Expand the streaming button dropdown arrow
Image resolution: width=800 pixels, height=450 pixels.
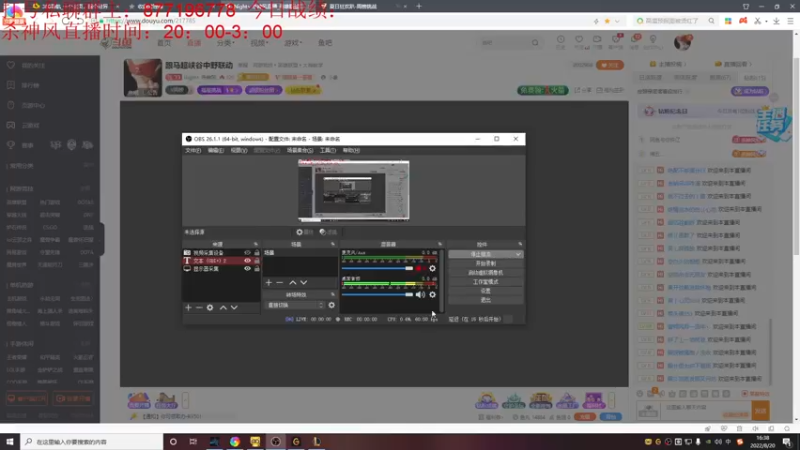click(x=518, y=254)
